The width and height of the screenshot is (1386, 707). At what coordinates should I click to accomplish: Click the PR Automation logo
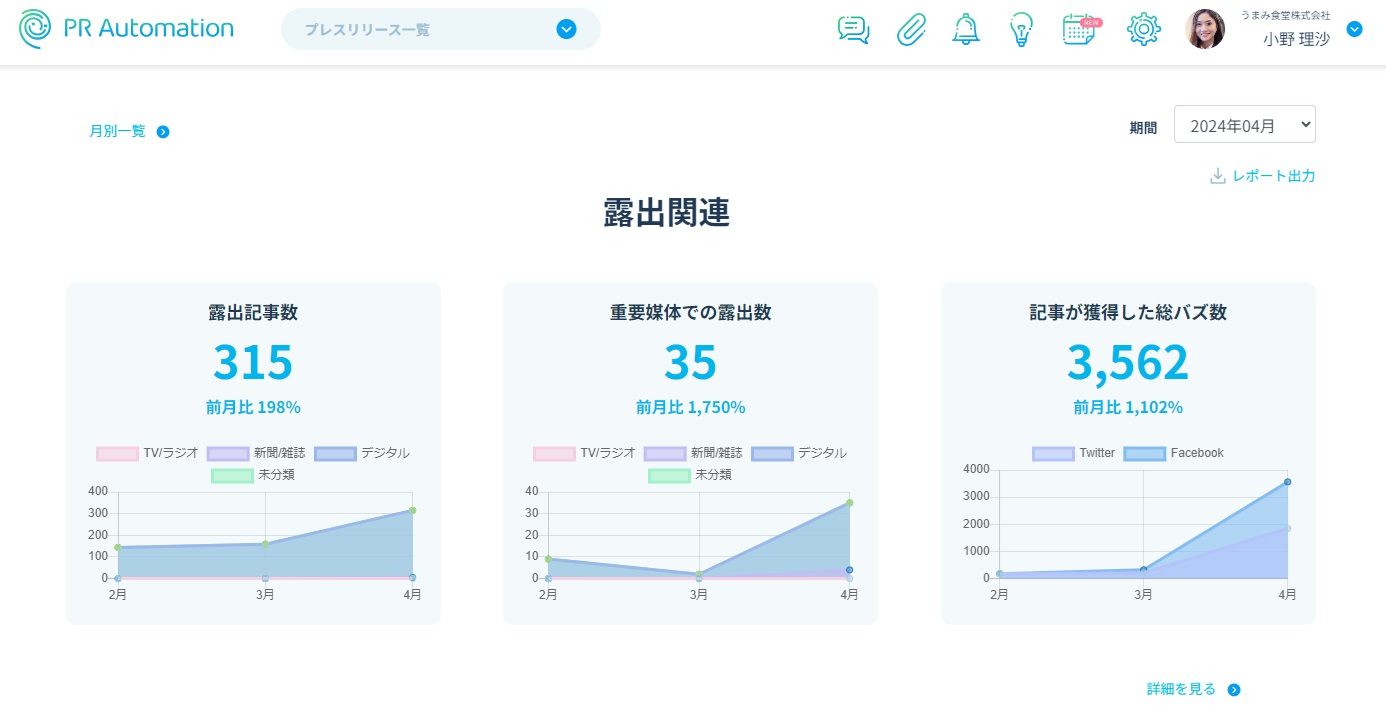tap(126, 29)
